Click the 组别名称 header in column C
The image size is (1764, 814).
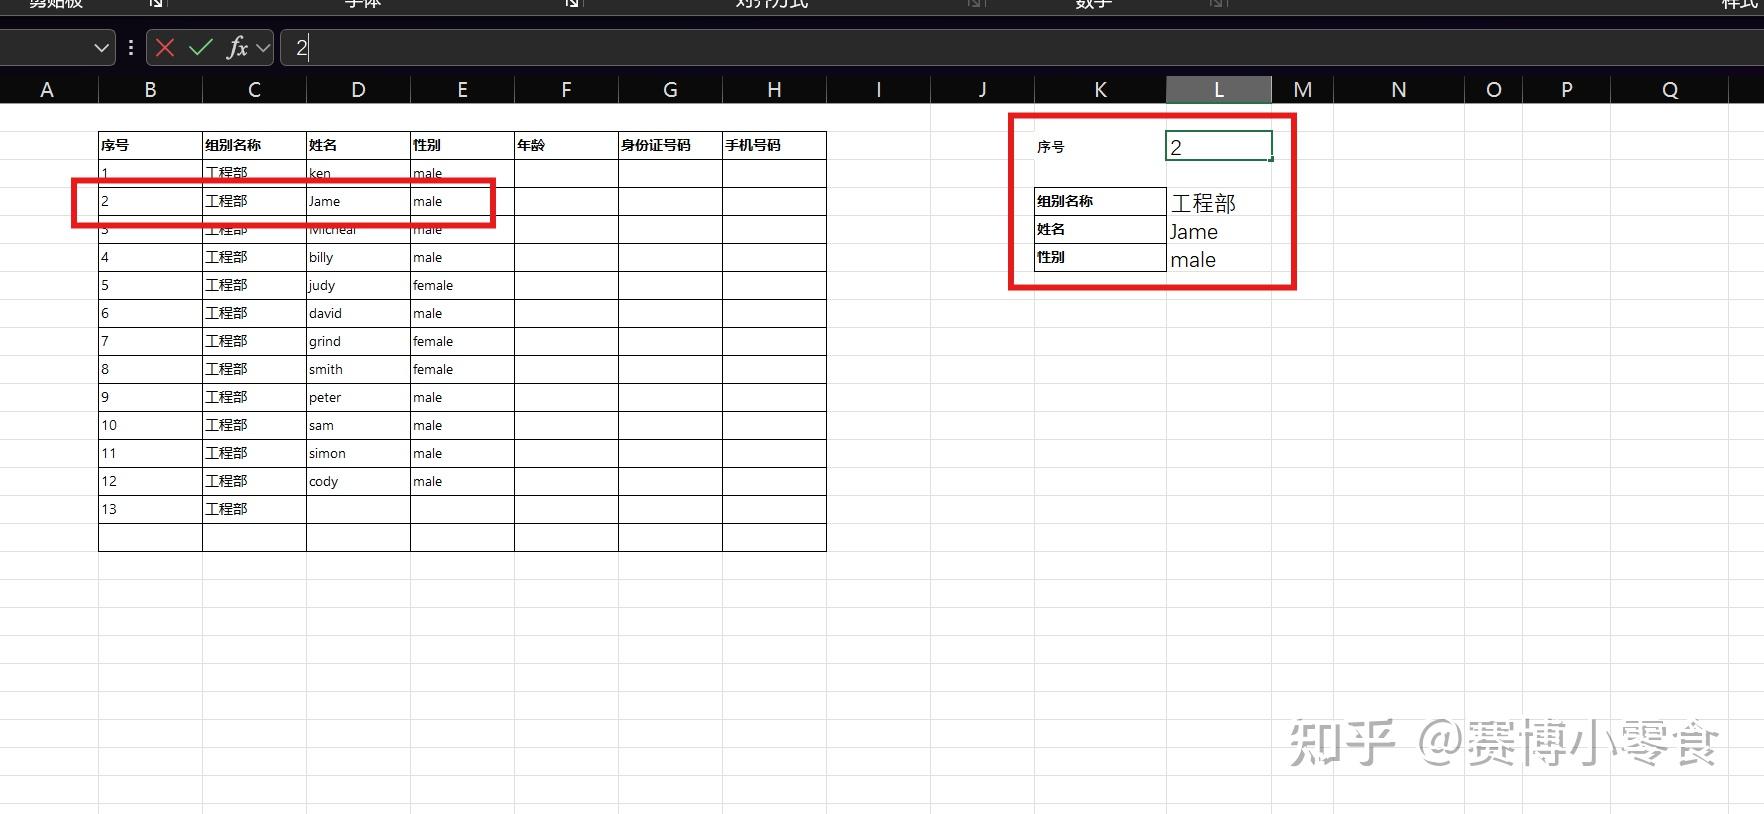(x=254, y=145)
